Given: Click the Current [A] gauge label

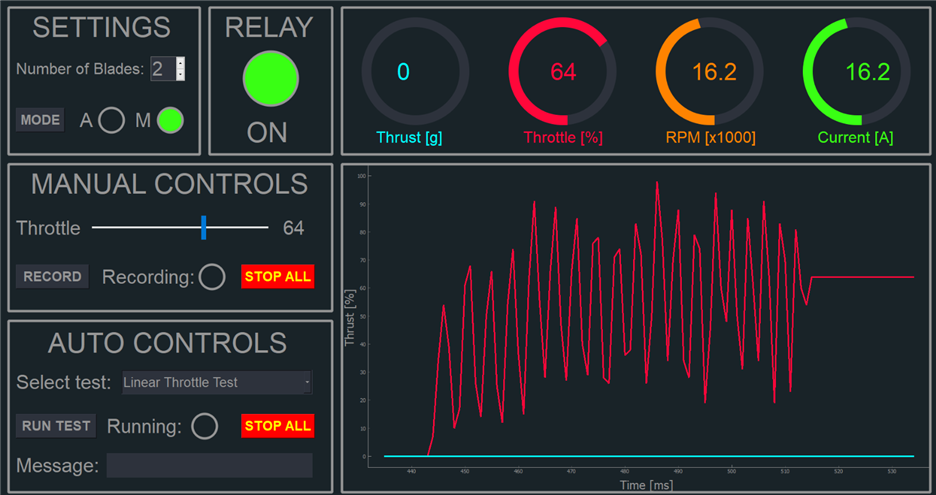Looking at the screenshot, I should point(855,138).
